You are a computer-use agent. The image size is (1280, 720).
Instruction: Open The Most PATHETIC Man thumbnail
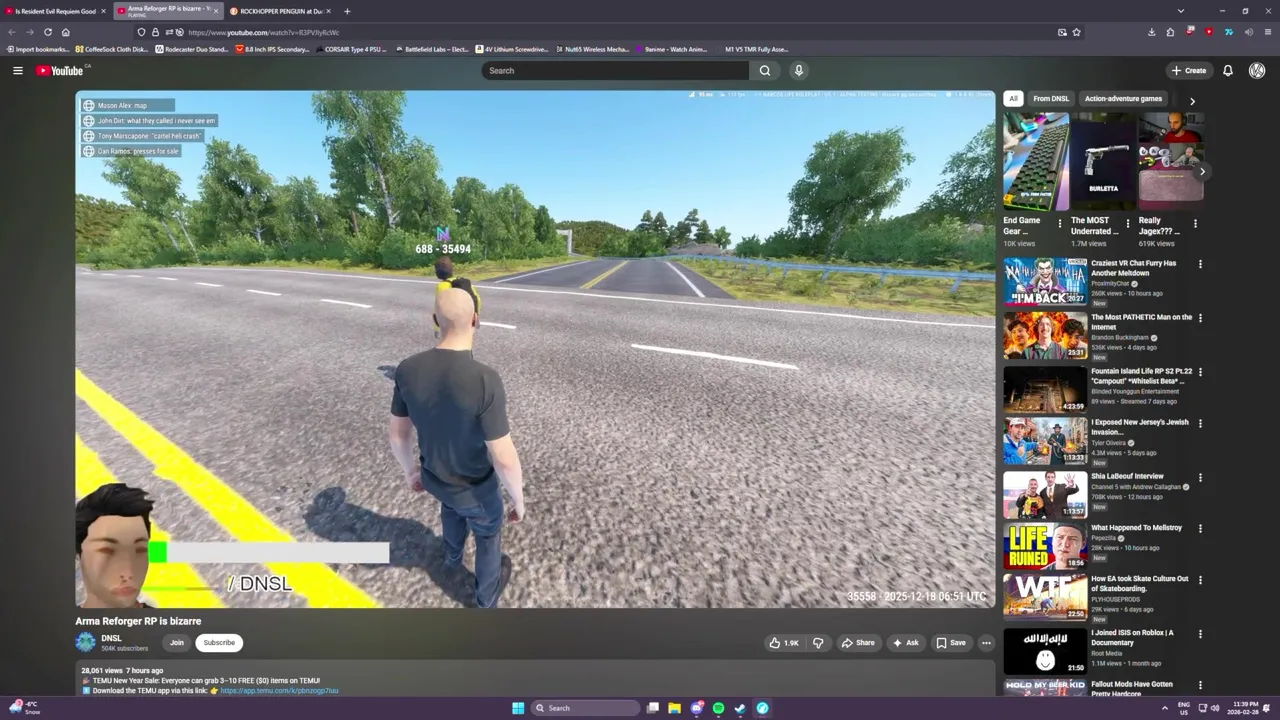1045,336
